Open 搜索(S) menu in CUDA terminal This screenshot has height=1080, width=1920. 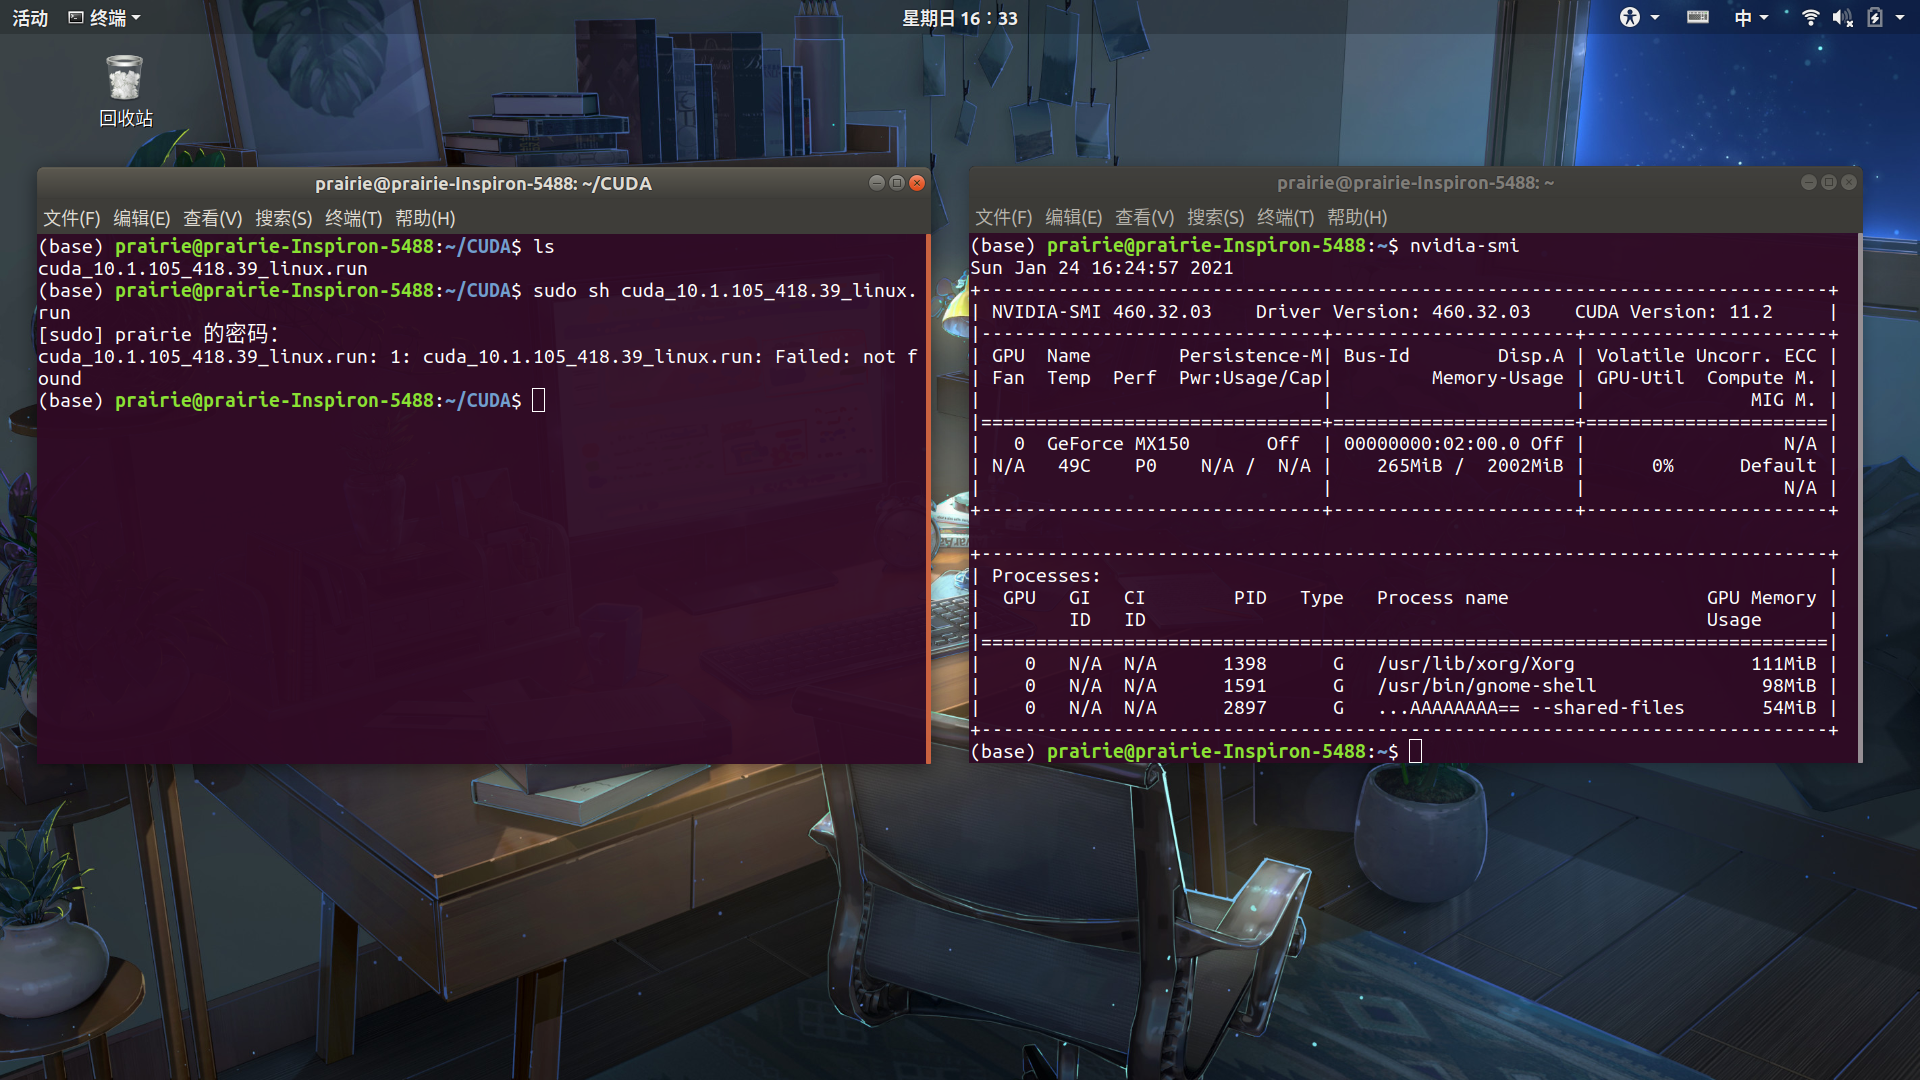coord(283,218)
